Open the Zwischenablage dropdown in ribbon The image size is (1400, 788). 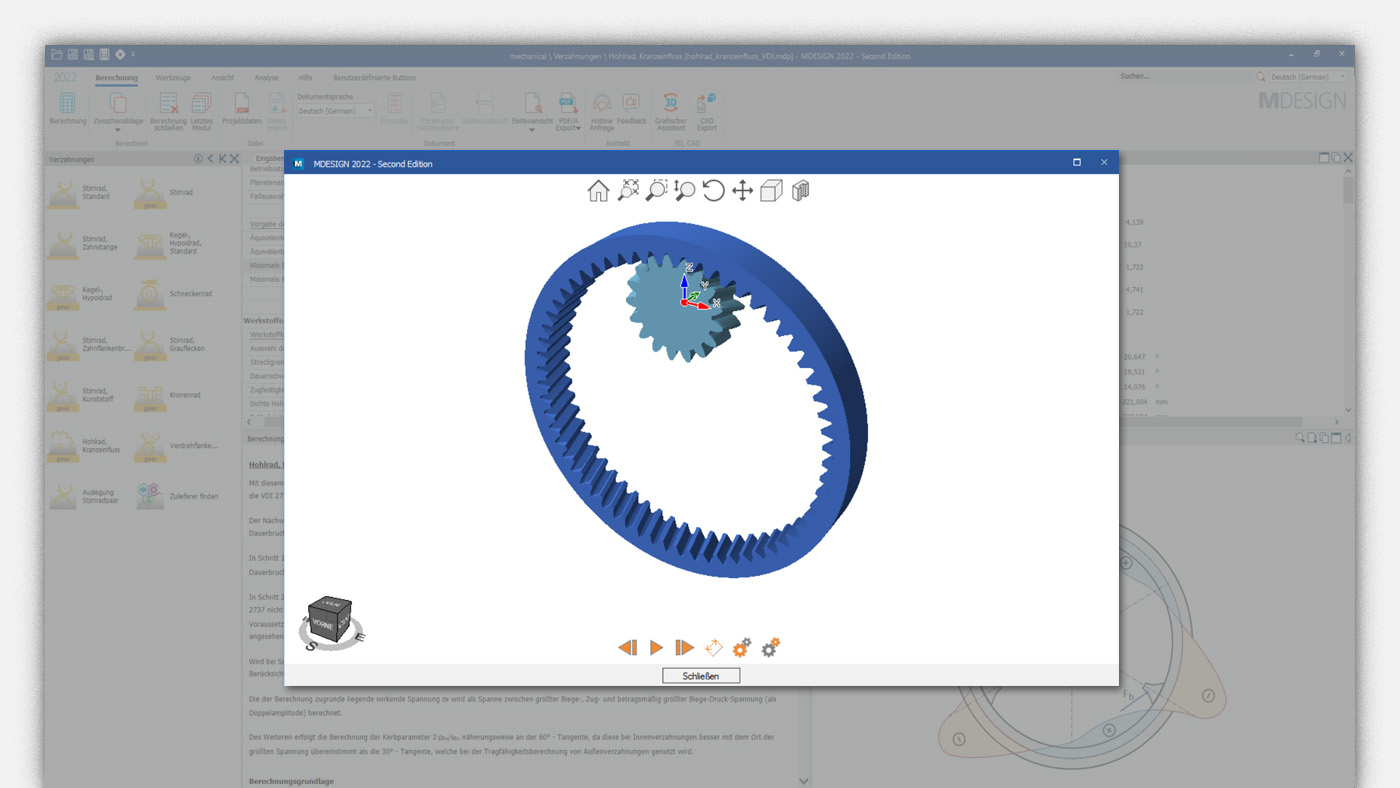[x=117, y=113]
